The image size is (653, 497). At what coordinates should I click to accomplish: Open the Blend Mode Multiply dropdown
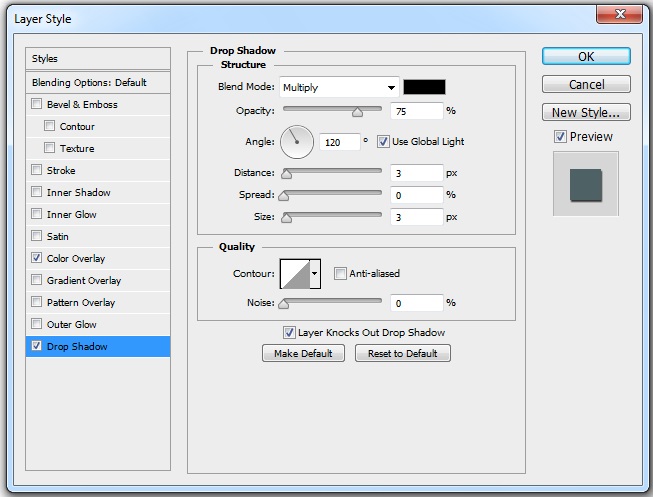point(339,87)
